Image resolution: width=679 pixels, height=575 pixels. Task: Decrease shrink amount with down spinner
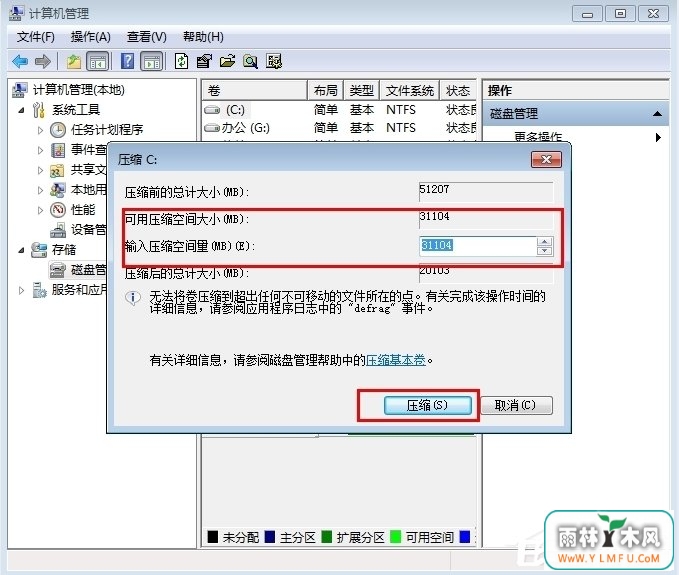click(x=544, y=251)
